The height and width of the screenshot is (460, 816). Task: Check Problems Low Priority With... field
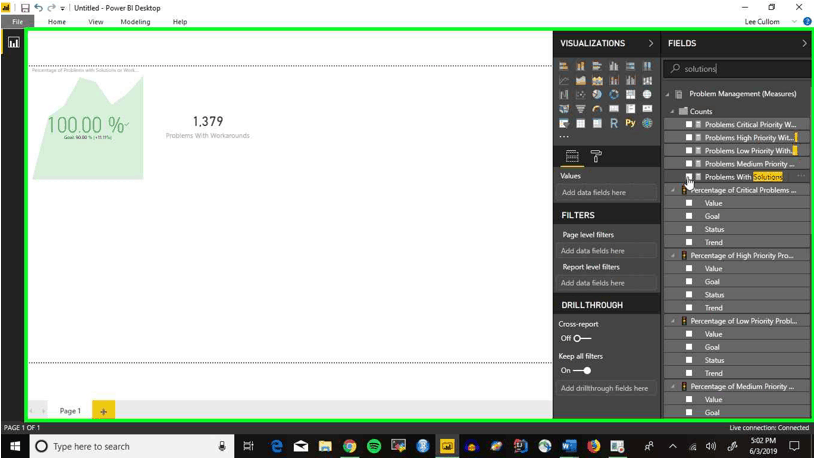[689, 150]
